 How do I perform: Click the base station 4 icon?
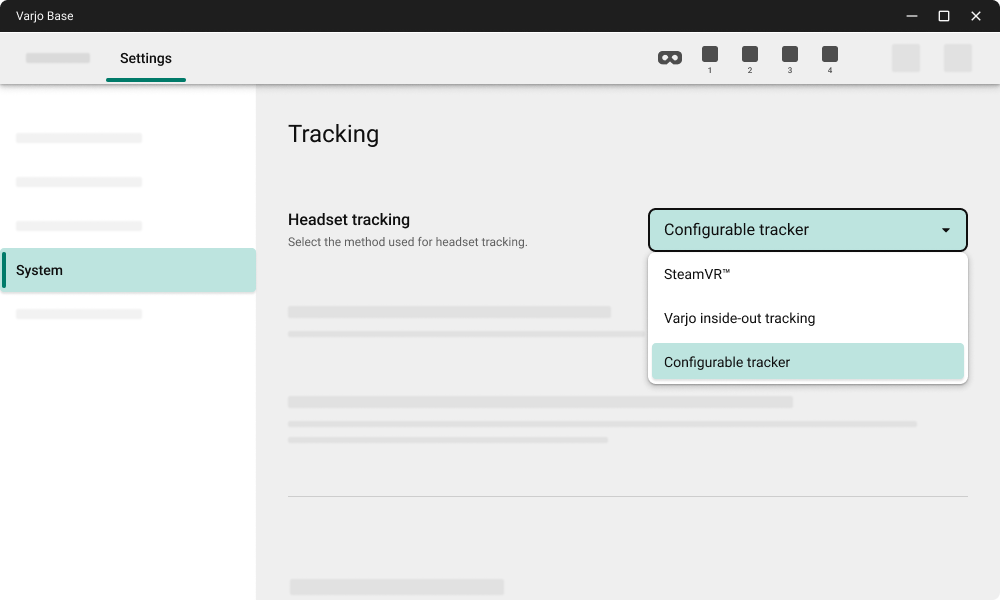(830, 57)
